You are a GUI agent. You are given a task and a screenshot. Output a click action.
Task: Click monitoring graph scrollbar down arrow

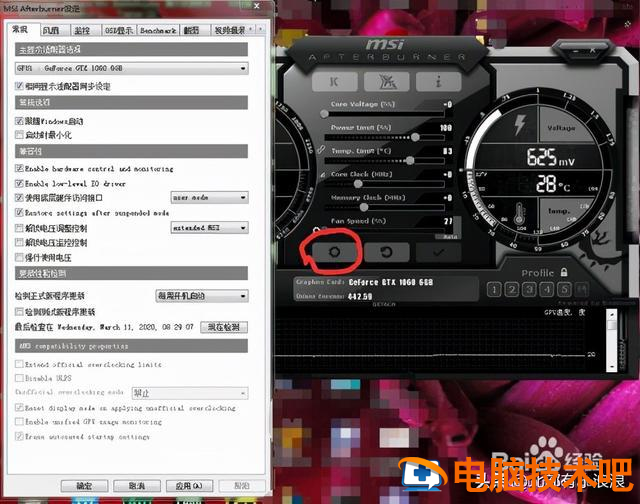[x=611, y=366]
